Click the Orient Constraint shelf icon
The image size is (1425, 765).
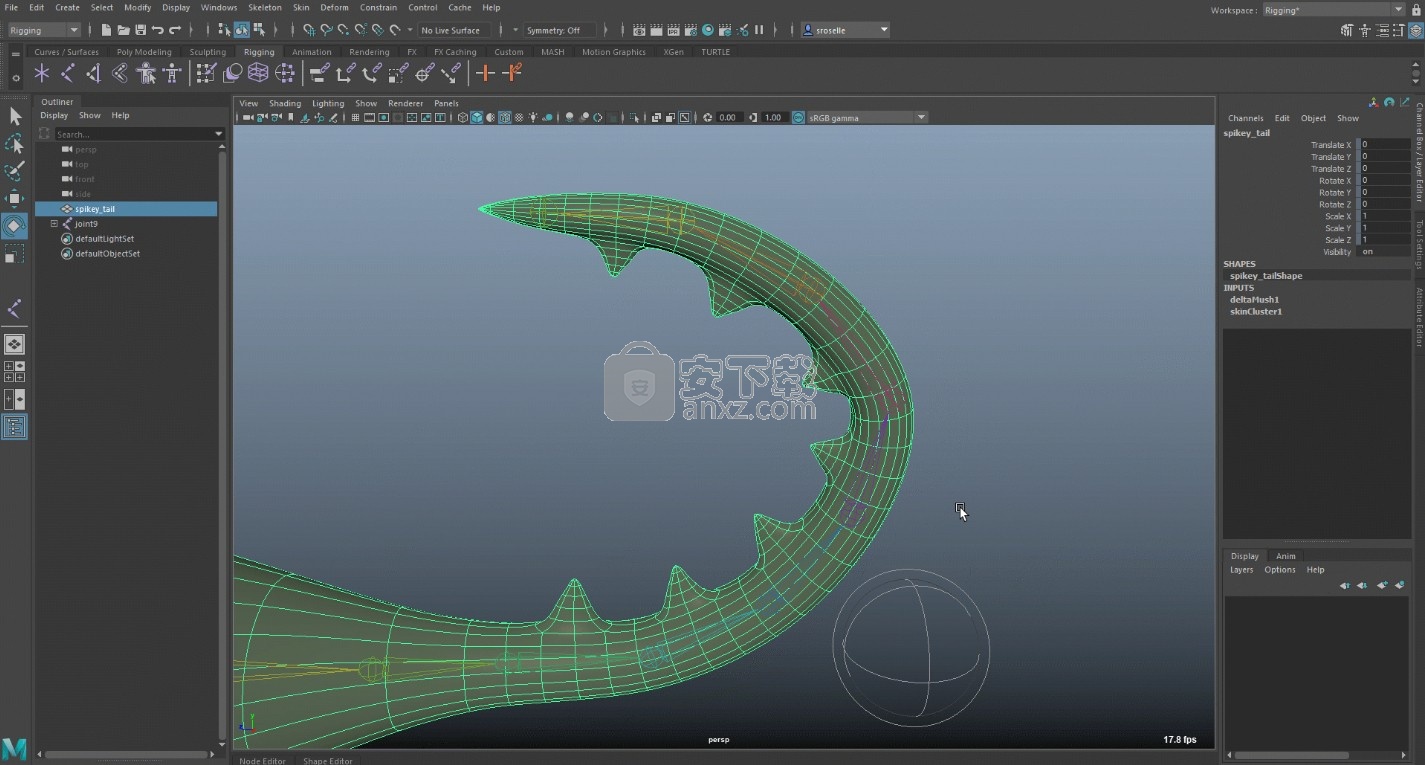coord(371,72)
